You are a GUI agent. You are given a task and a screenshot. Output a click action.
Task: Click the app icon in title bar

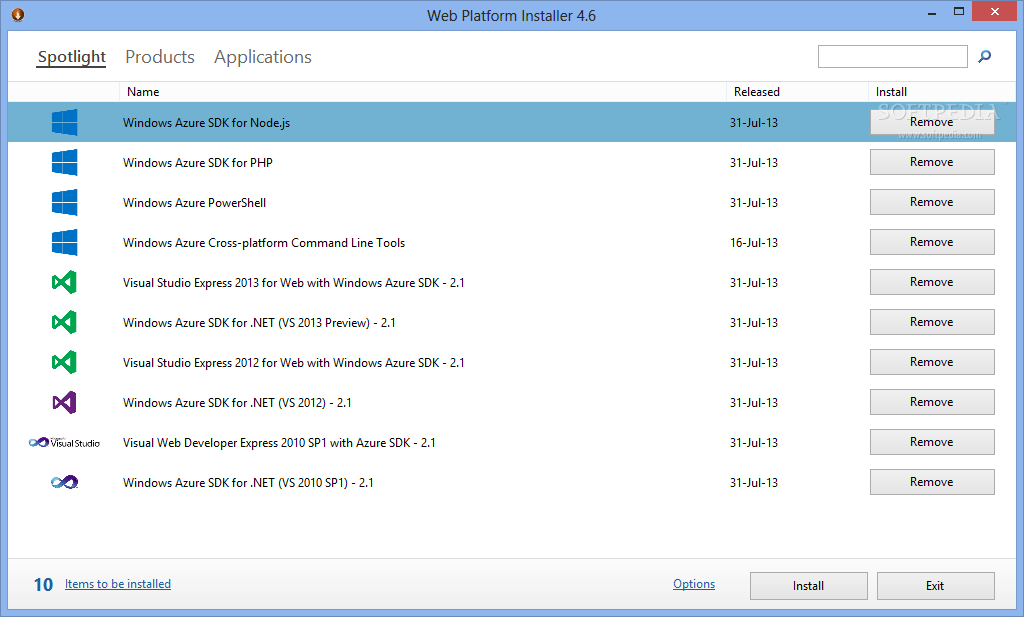[x=18, y=14]
